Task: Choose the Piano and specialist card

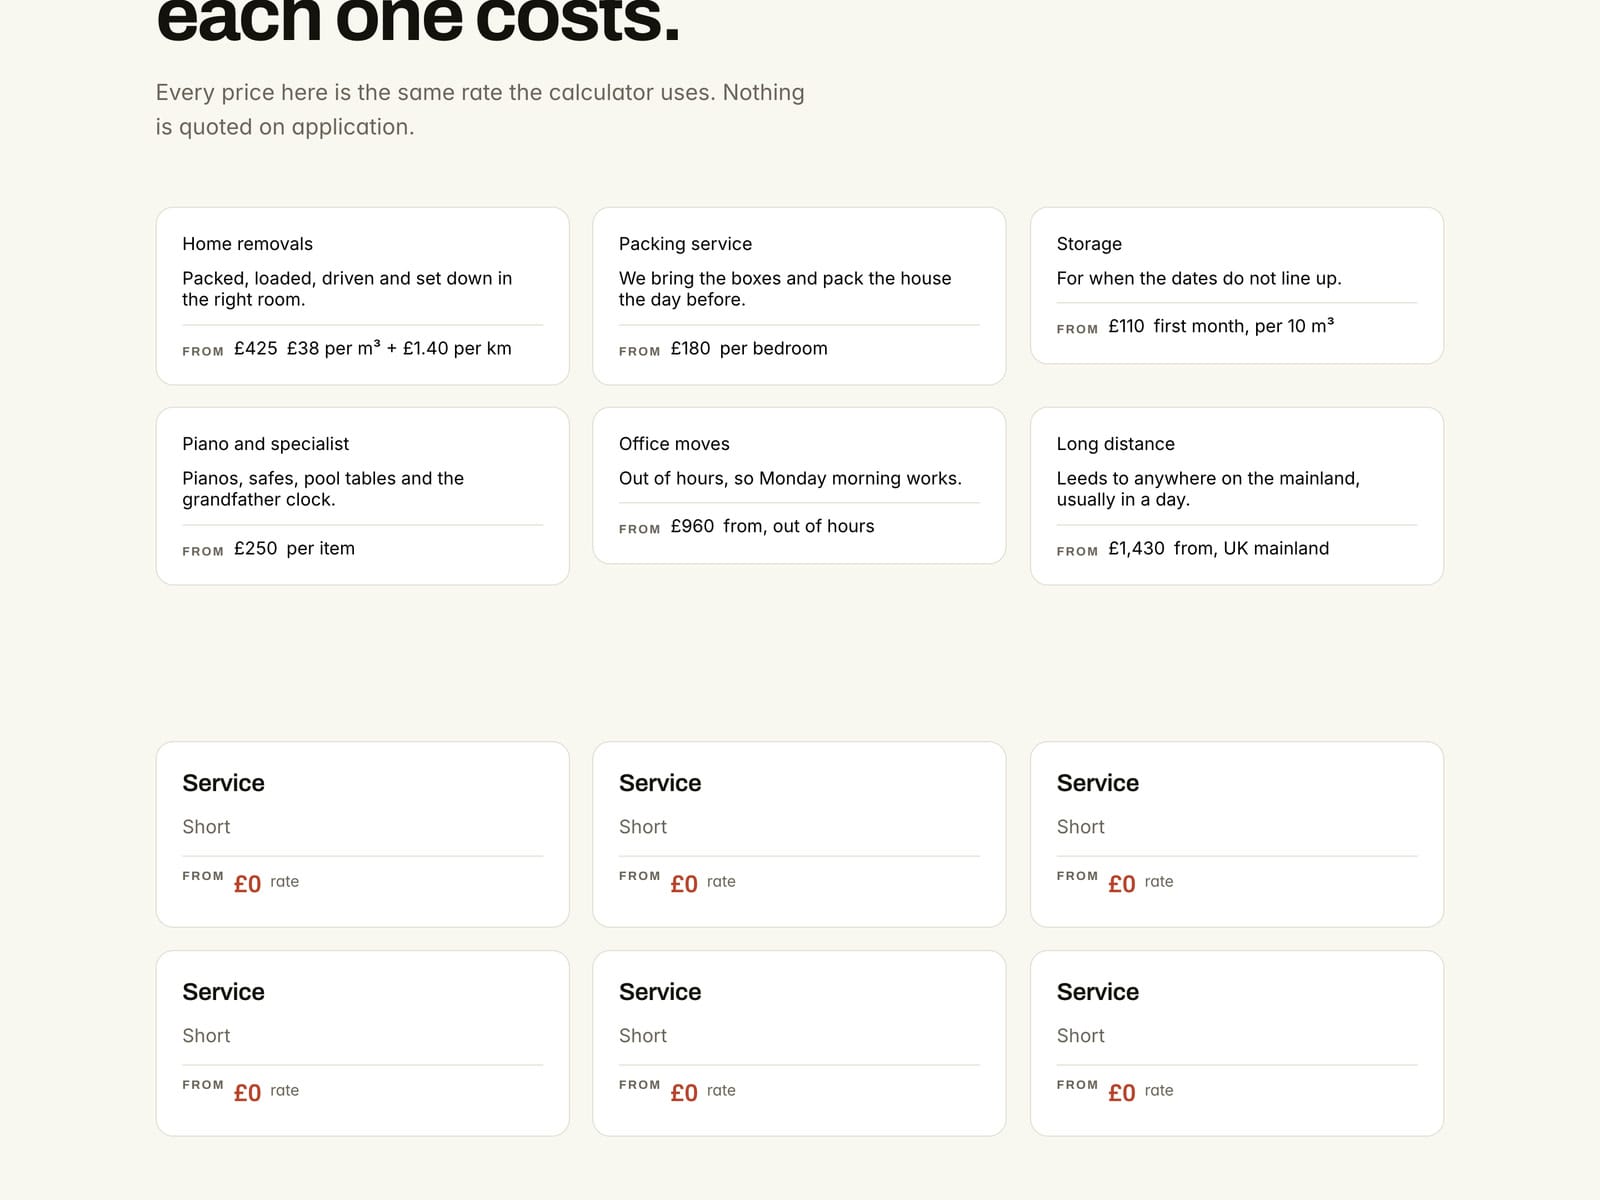Action: tap(362, 496)
